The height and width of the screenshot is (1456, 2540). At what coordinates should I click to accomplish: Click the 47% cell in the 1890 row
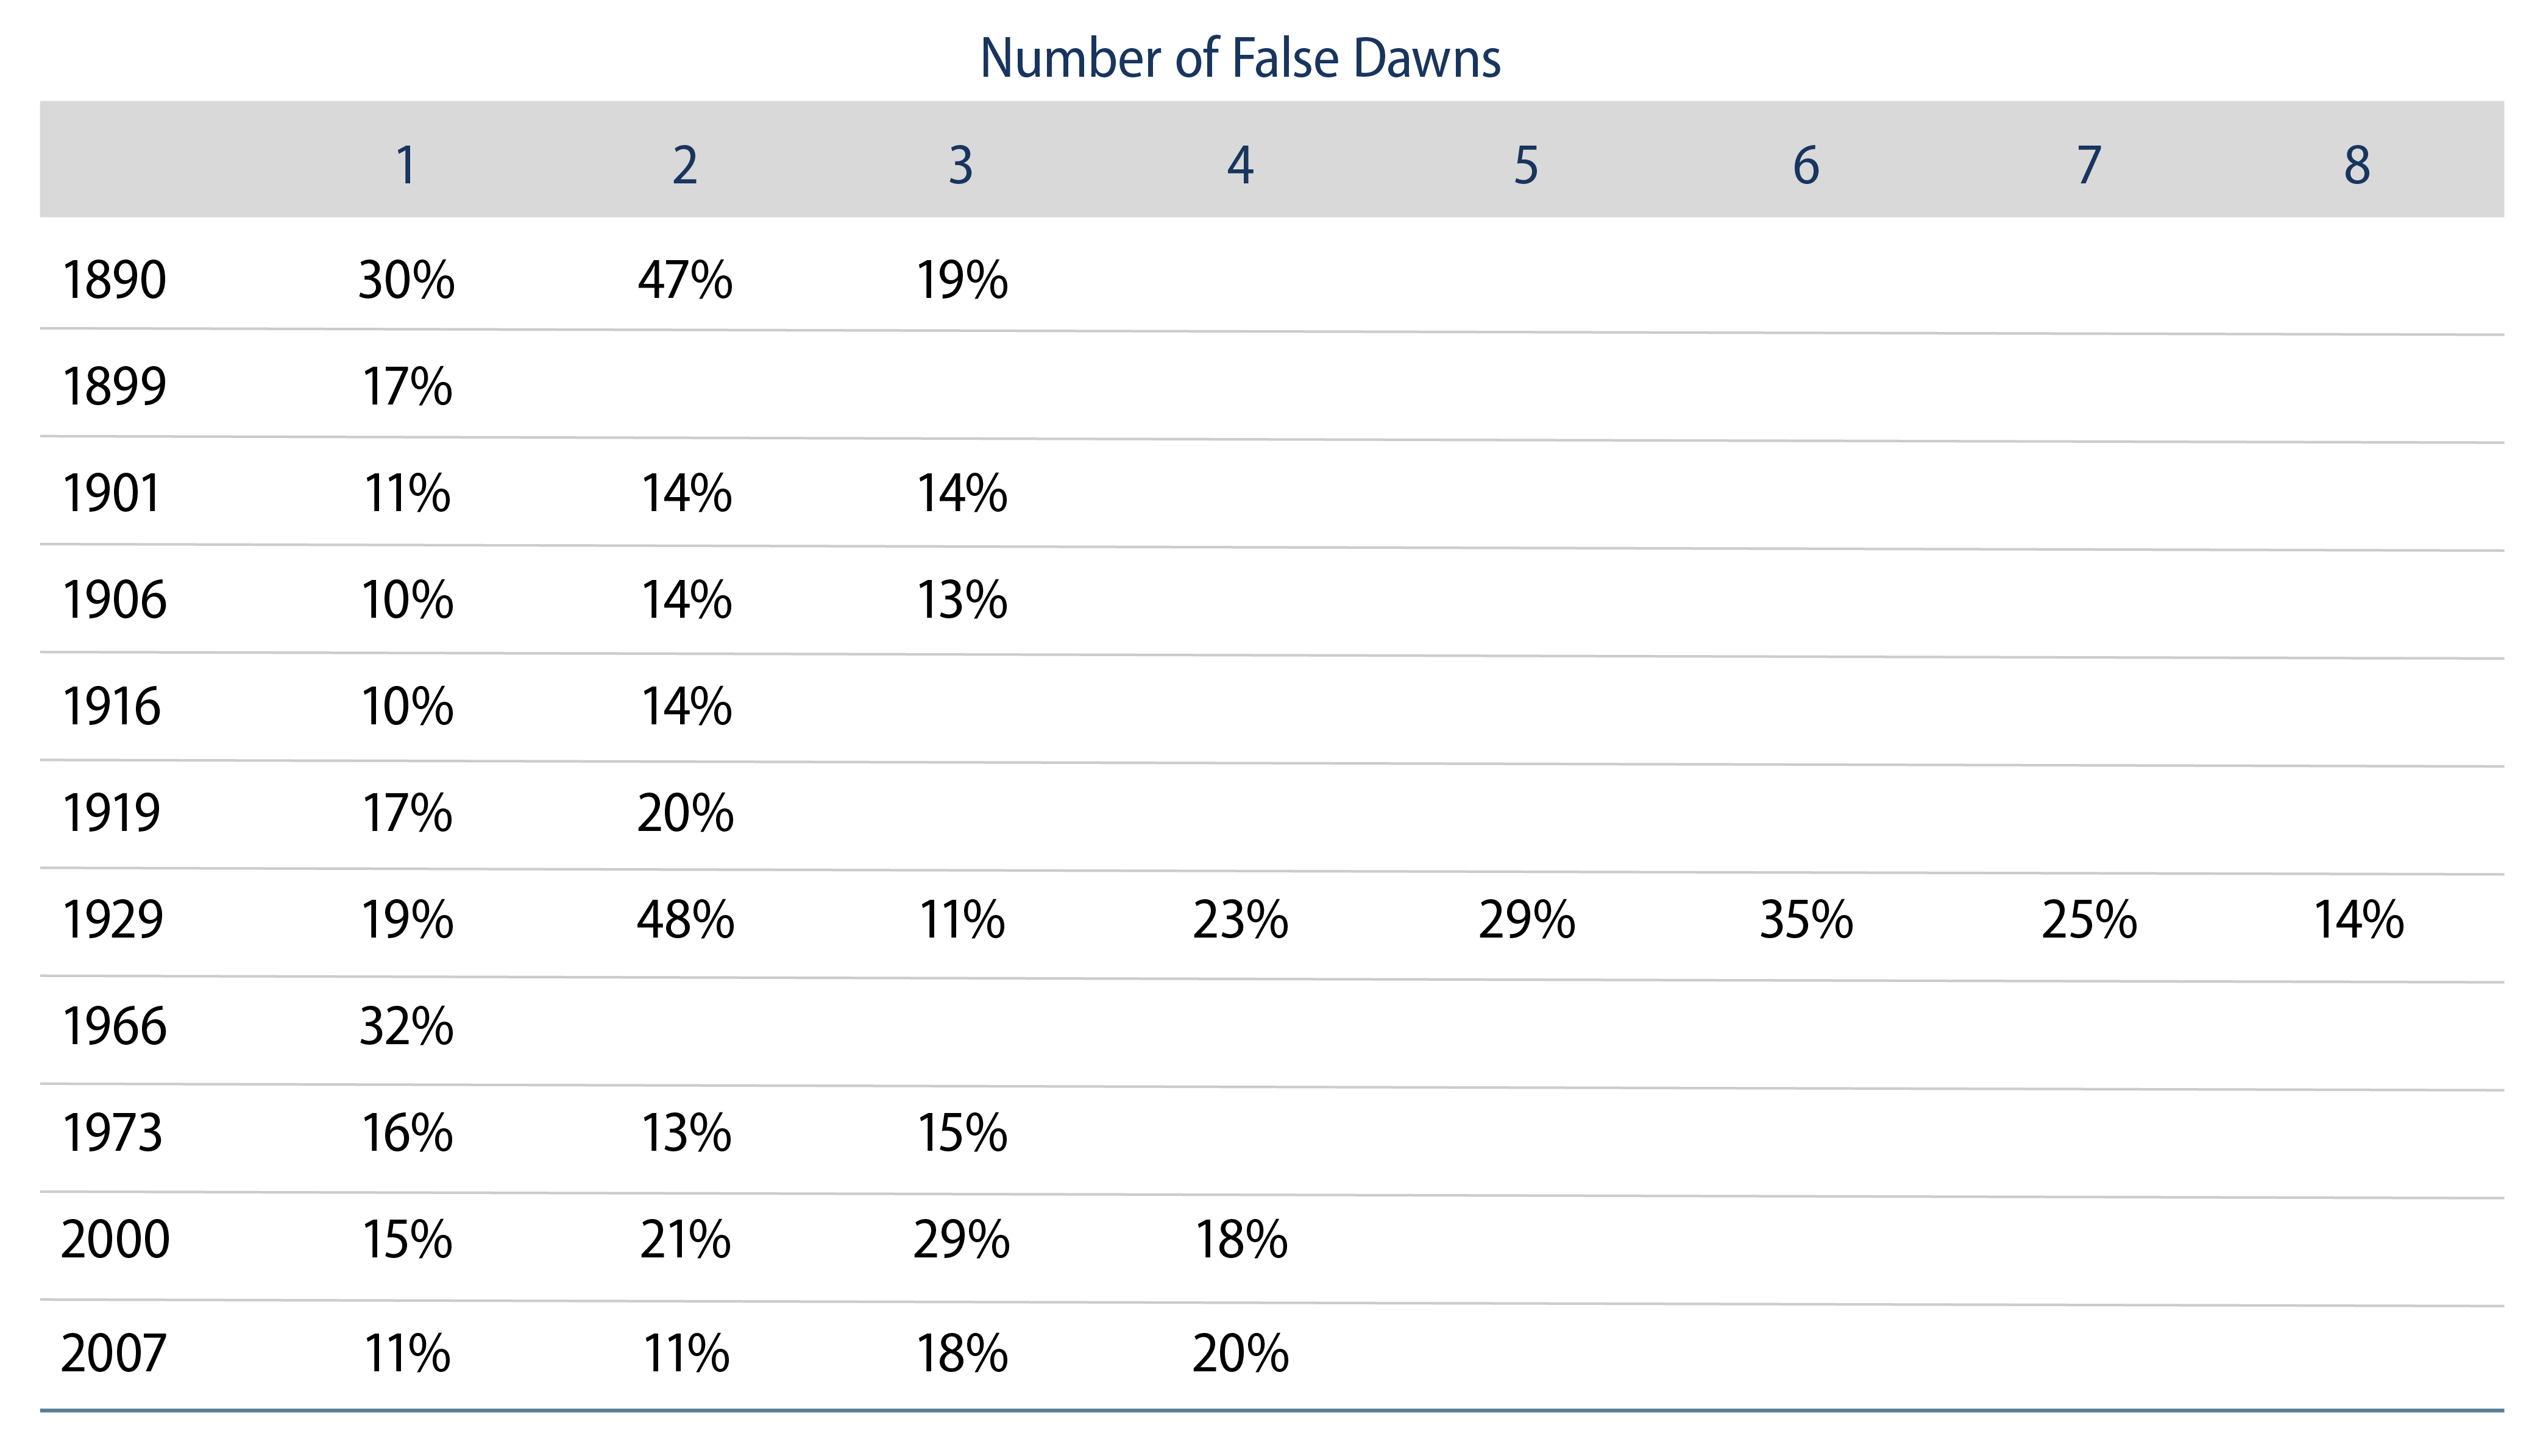(685, 280)
